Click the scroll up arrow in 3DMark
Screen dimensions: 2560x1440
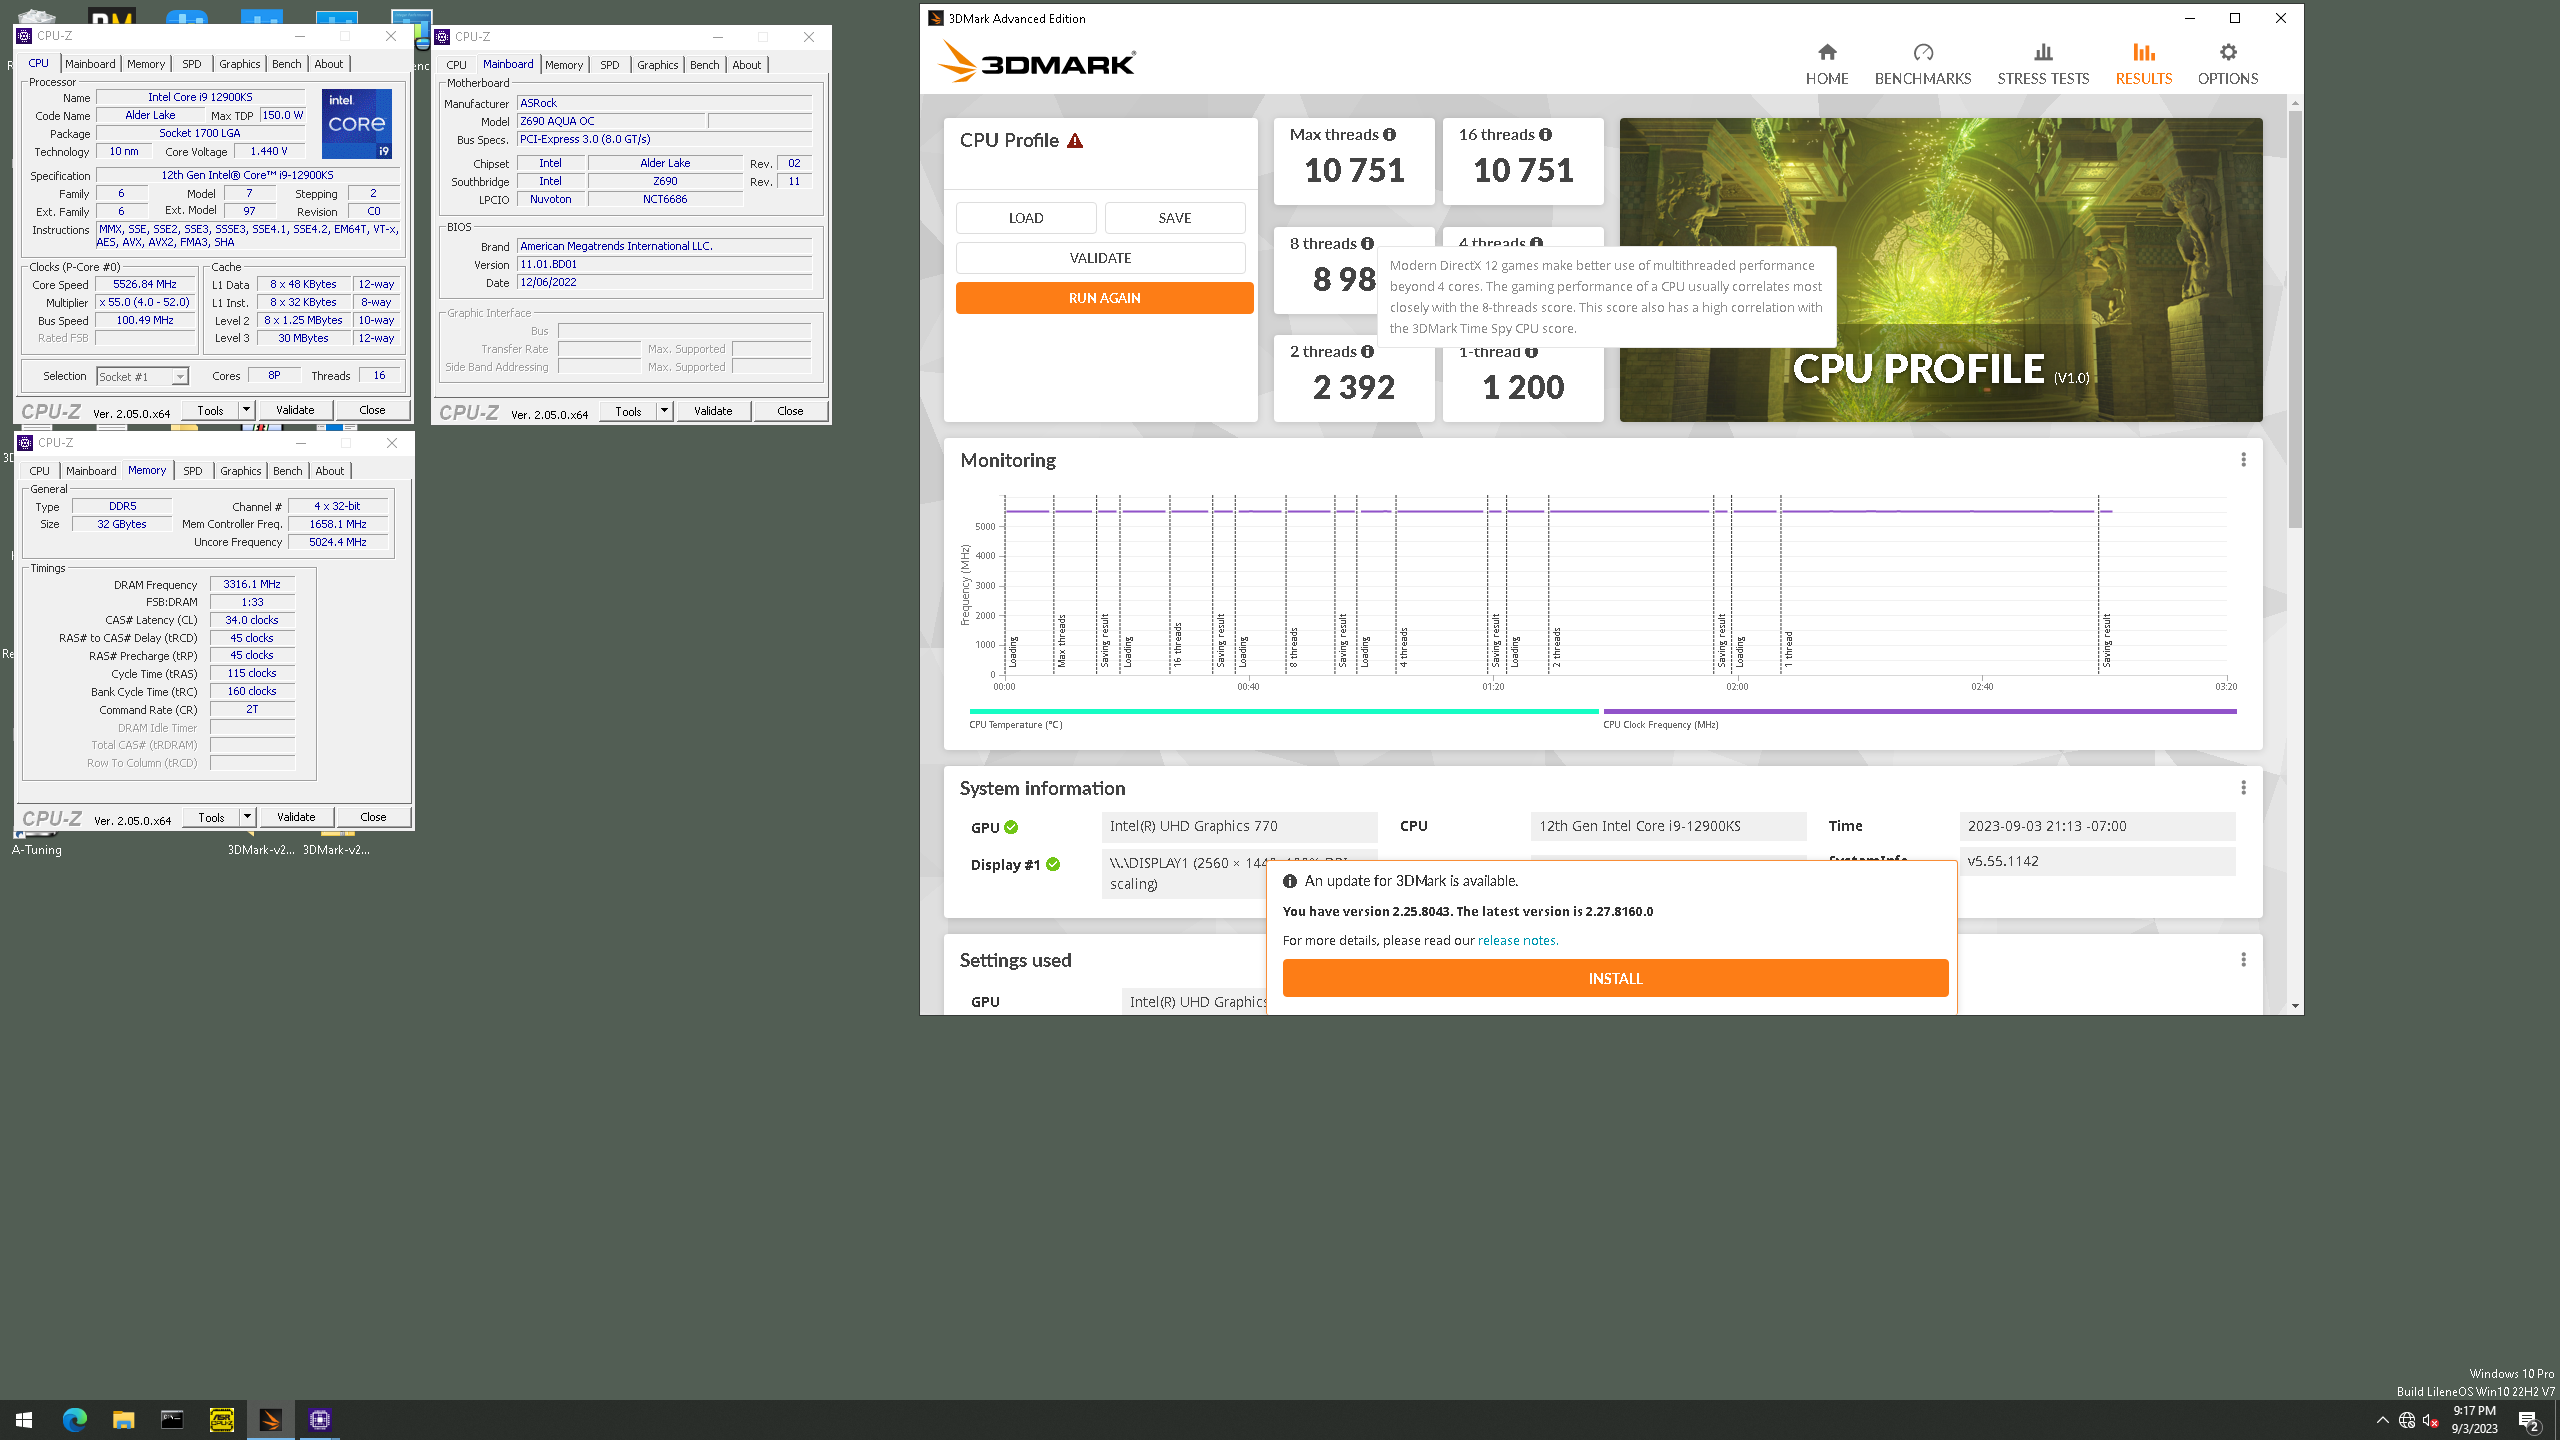[x=2295, y=103]
